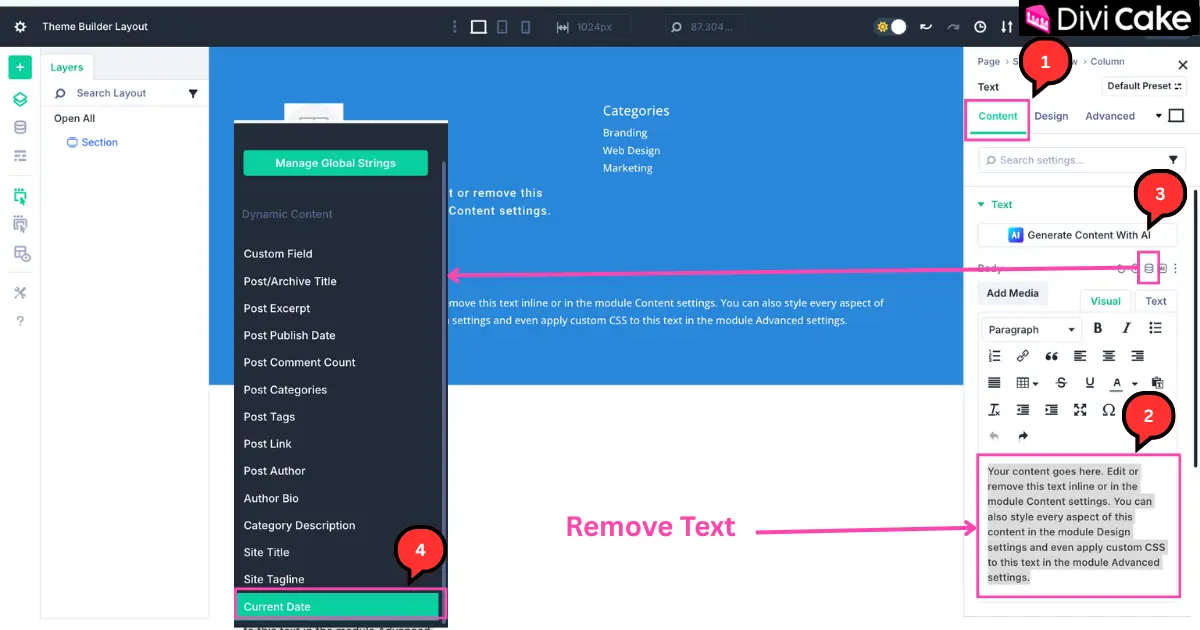This screenshot has height=630, width=1200.
Task: Switch to phone view icon
Action: click(526, 27)
